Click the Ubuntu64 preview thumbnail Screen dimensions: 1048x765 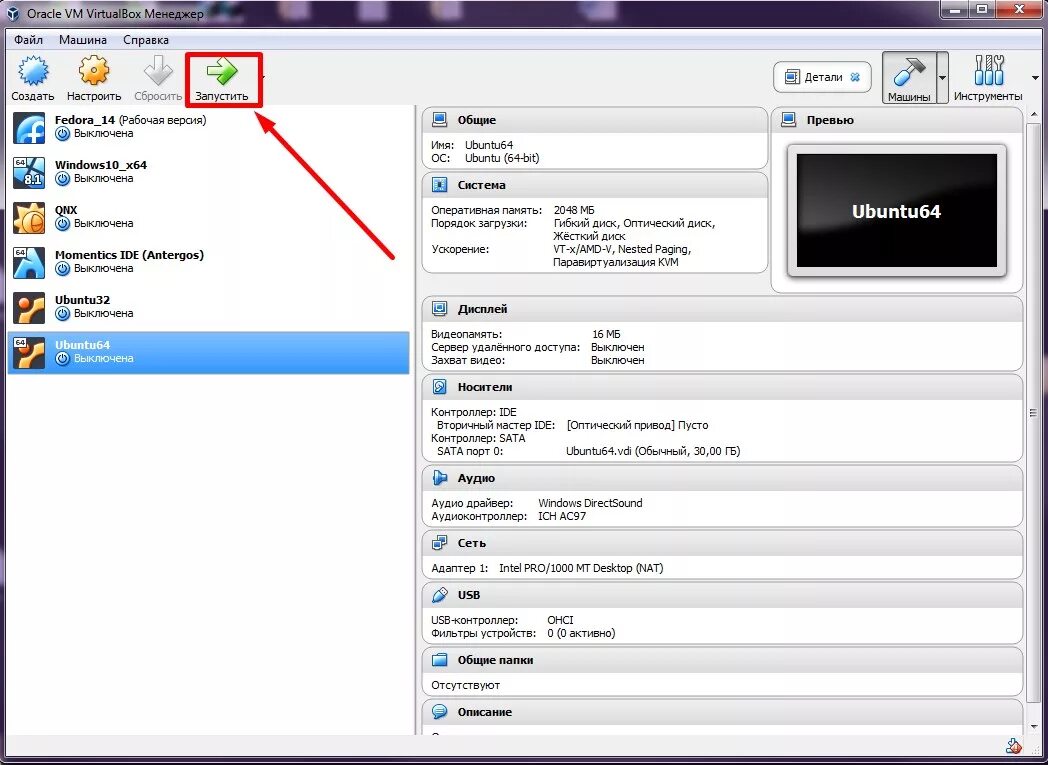tap(897, 211)
